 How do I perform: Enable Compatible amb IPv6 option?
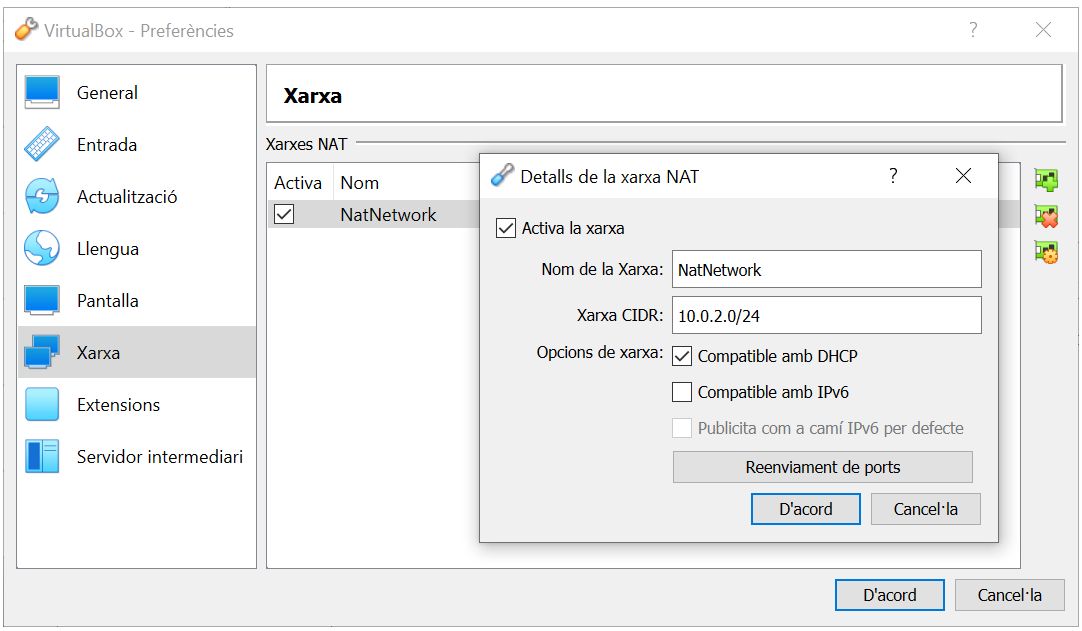tap(682, 392)
